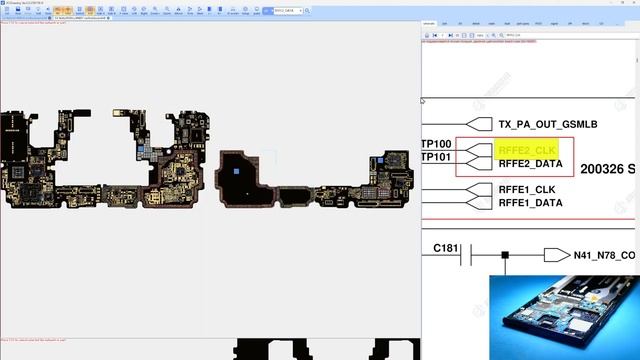Viewport: 640px width, 360px height.
Task: Click the blue pad on the left-hand board
Action: click(141, 149)
